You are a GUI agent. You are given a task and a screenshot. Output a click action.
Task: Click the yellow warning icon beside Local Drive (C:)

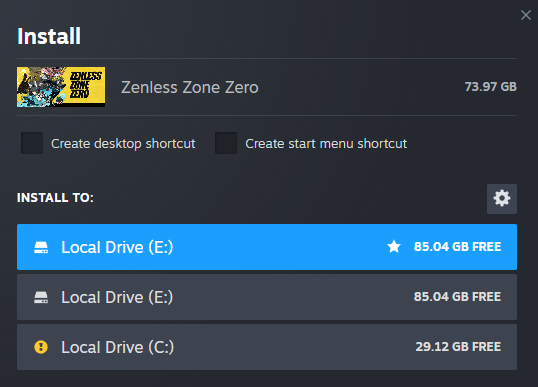(x=41, y=347)
